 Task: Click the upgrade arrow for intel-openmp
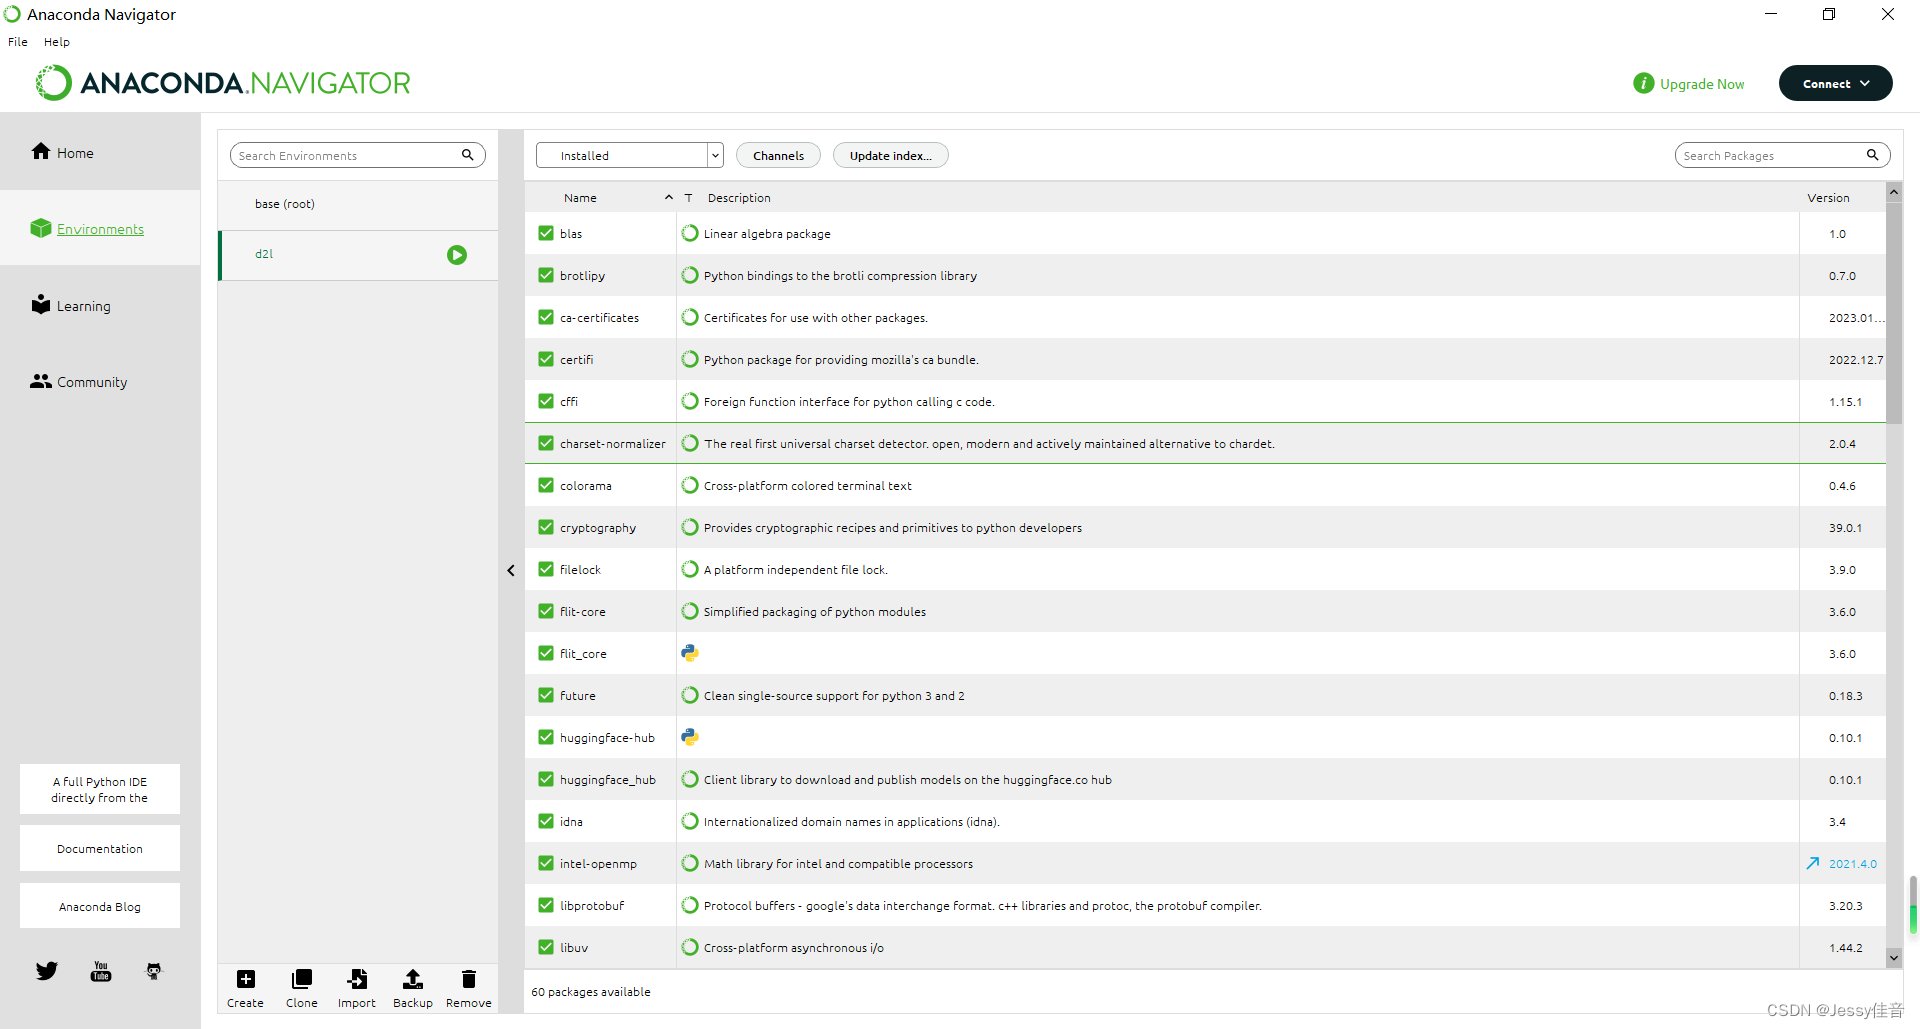1813,863
